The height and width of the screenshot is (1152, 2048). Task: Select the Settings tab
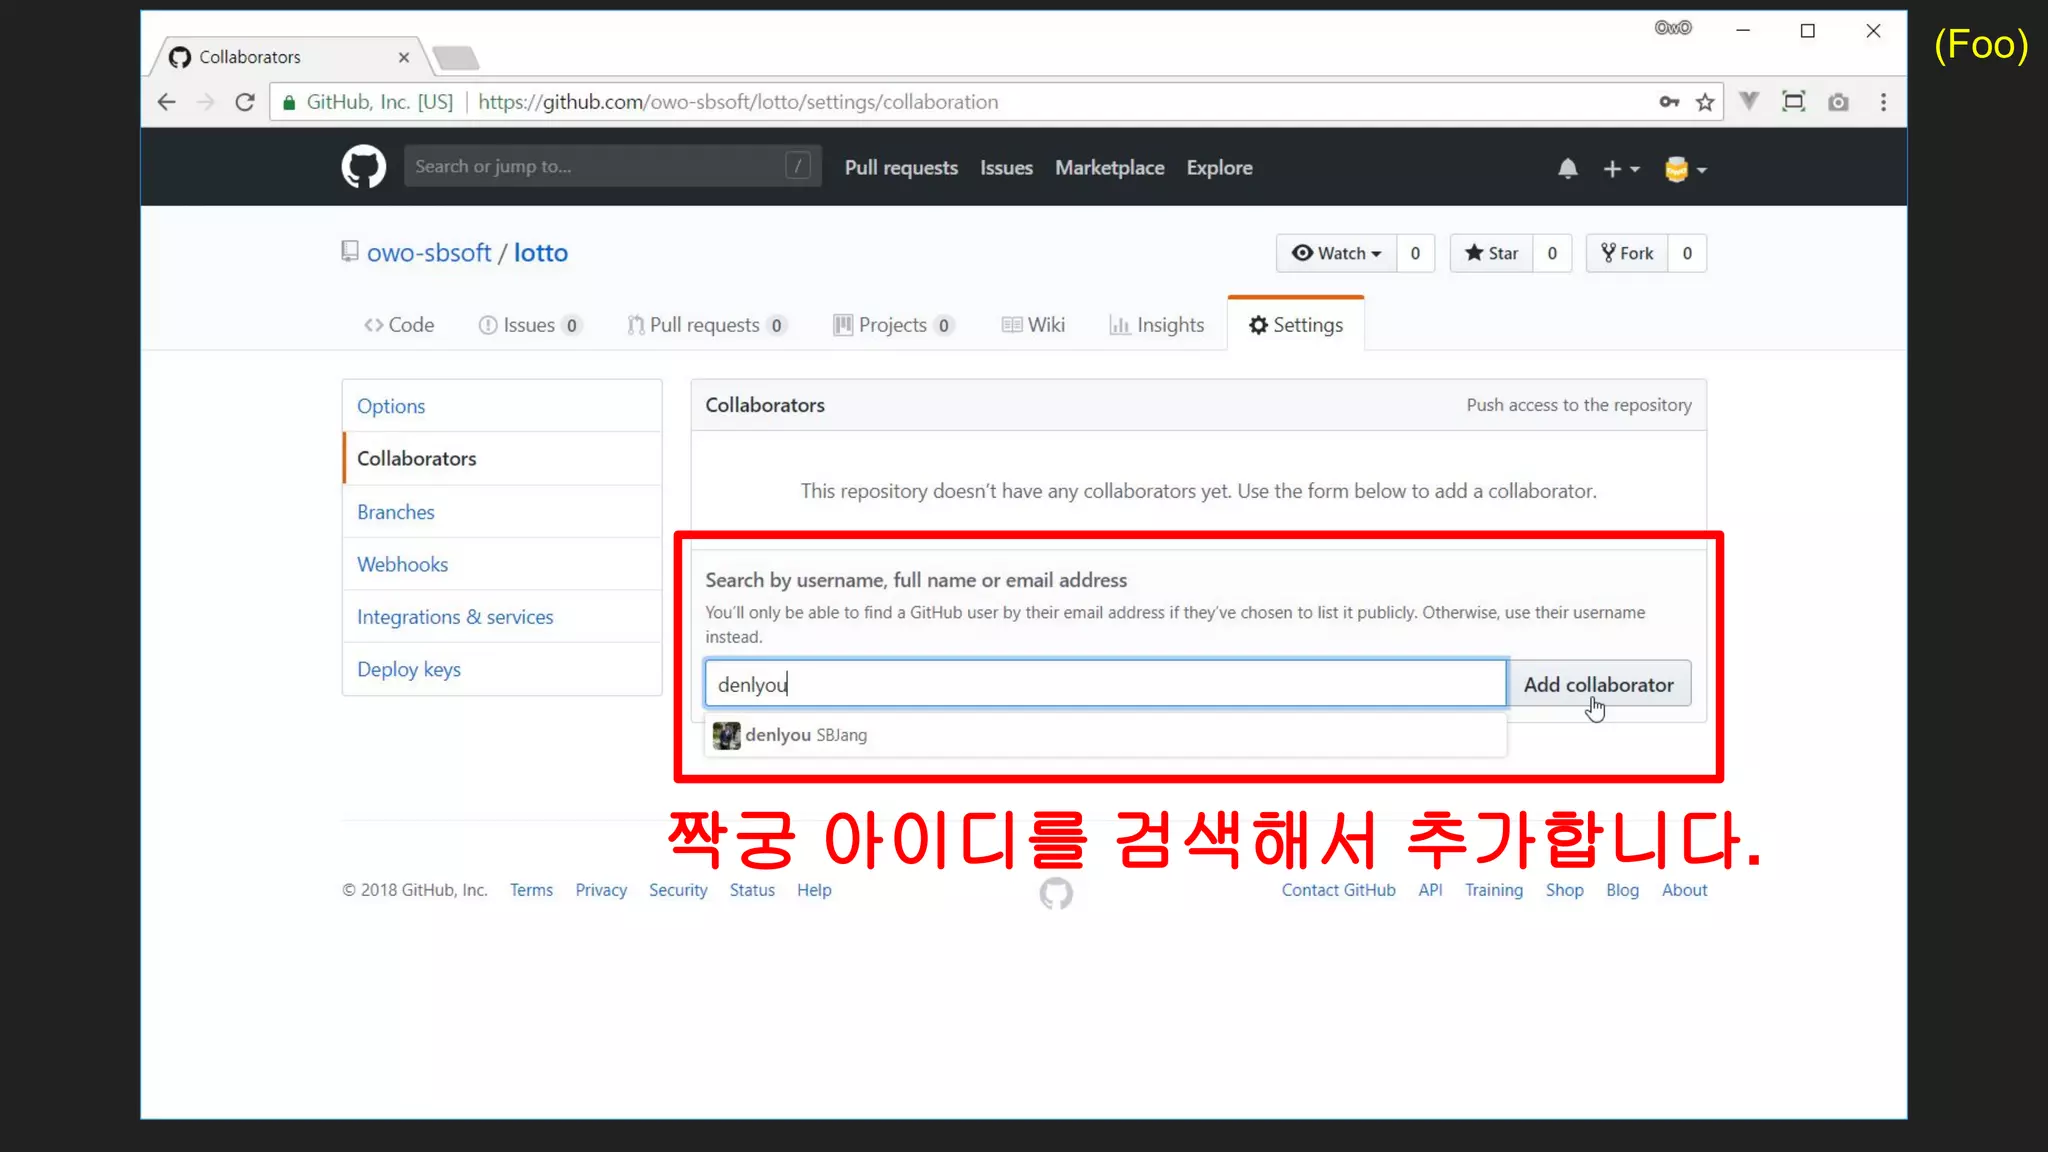(x=1296, y=325)
